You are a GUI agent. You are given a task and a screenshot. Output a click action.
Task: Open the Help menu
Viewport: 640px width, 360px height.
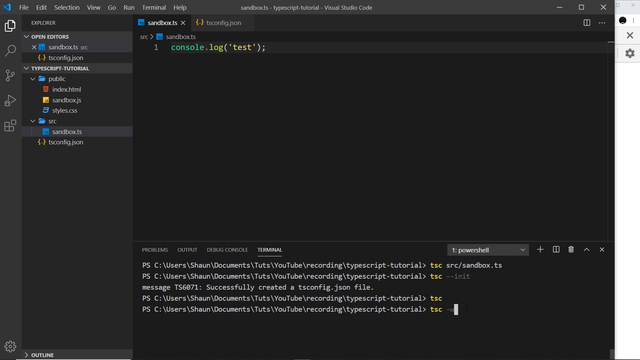pyautogui.click(x=180, y=7)
